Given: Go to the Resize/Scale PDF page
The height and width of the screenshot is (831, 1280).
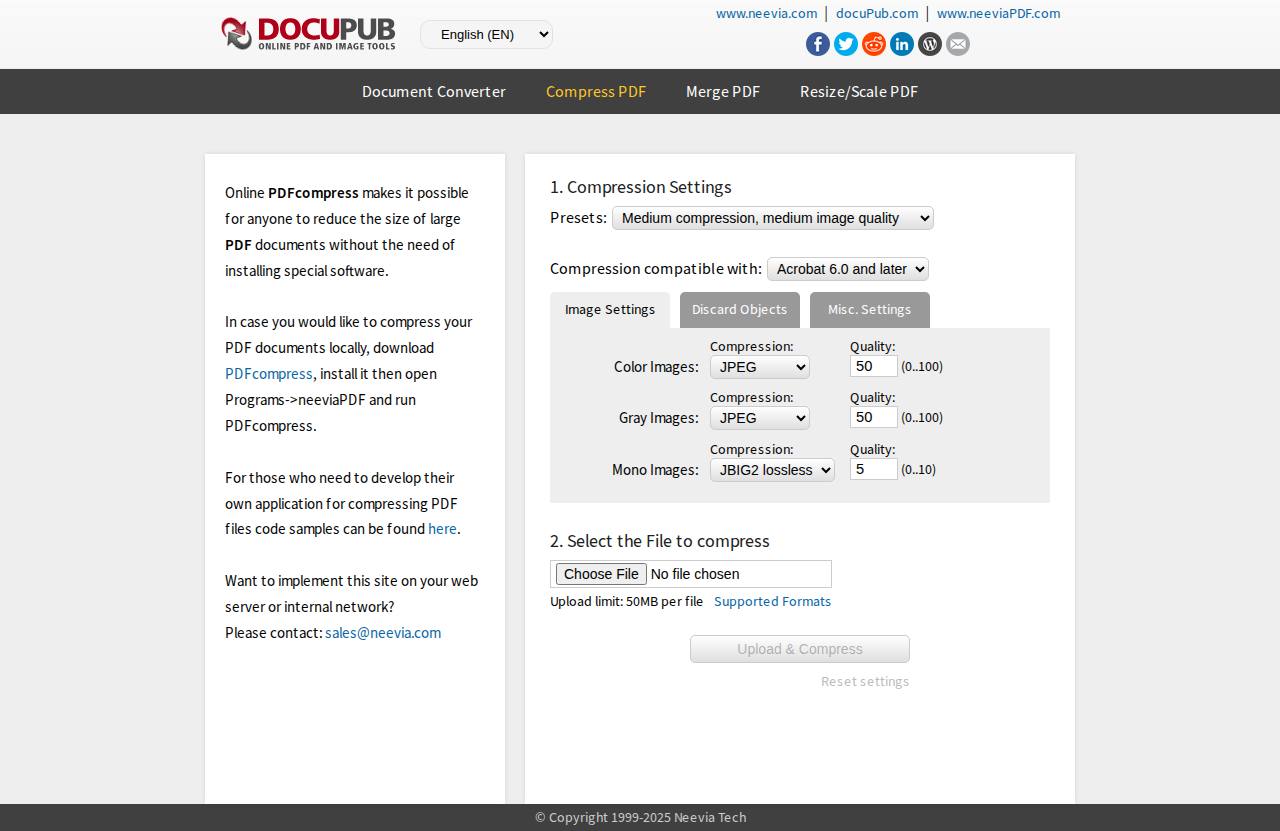Looking at the screenshot, I should click(858, 92).
